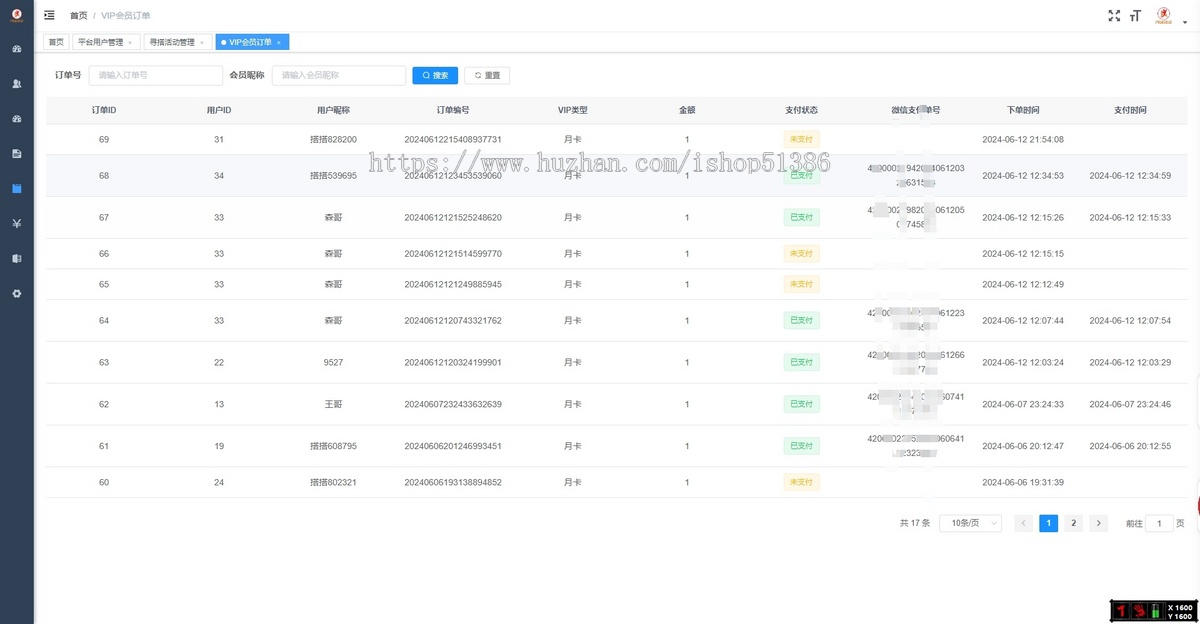Open the gauge icon above the users icon
1200x624 pixels.
click(17, 49)
